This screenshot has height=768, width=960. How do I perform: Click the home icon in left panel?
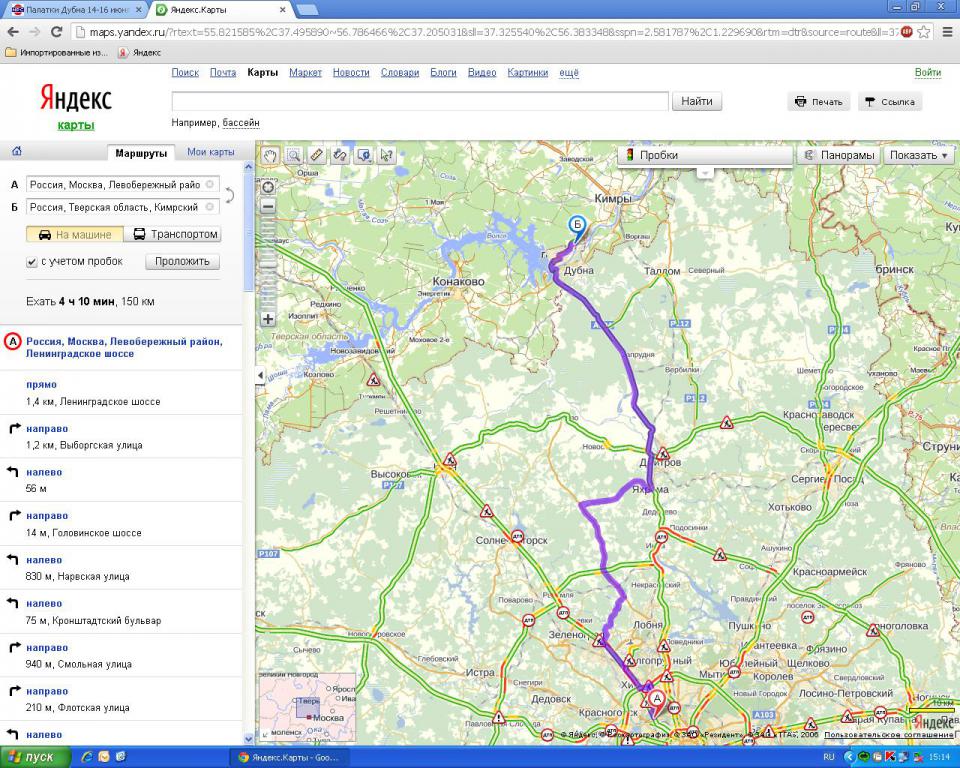(x=17, y=151)
